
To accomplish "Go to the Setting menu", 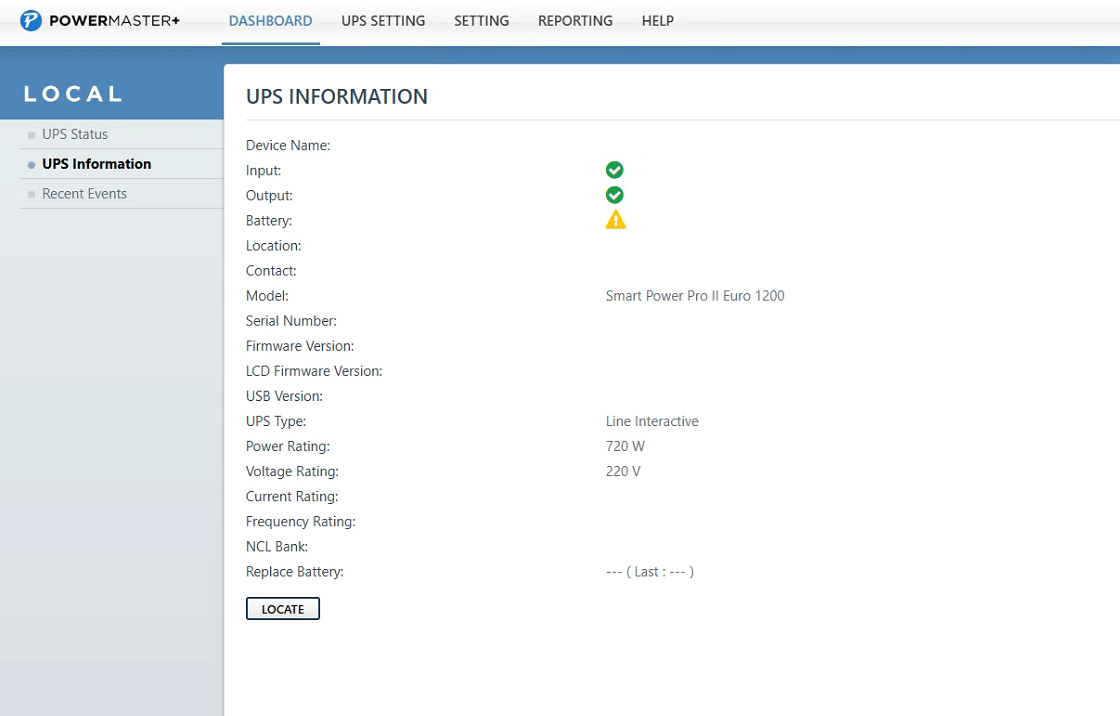I will (481, 21).
